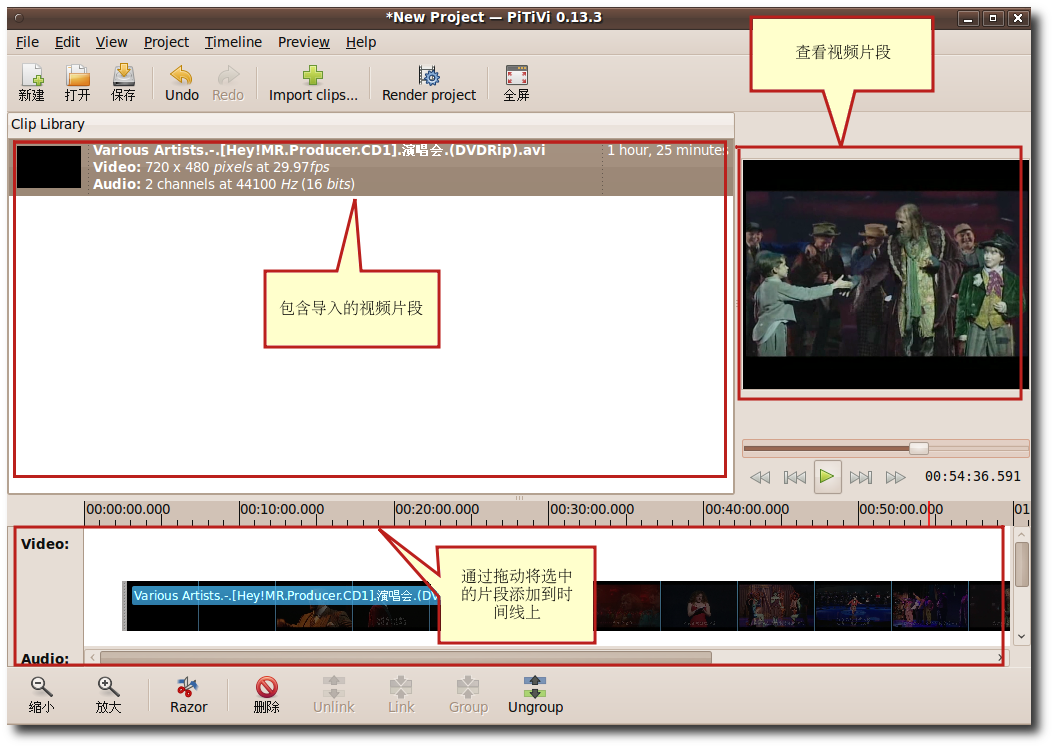Click the Group icon
The height and width of the screenshot is (748, 1054).
coord(469,695)
